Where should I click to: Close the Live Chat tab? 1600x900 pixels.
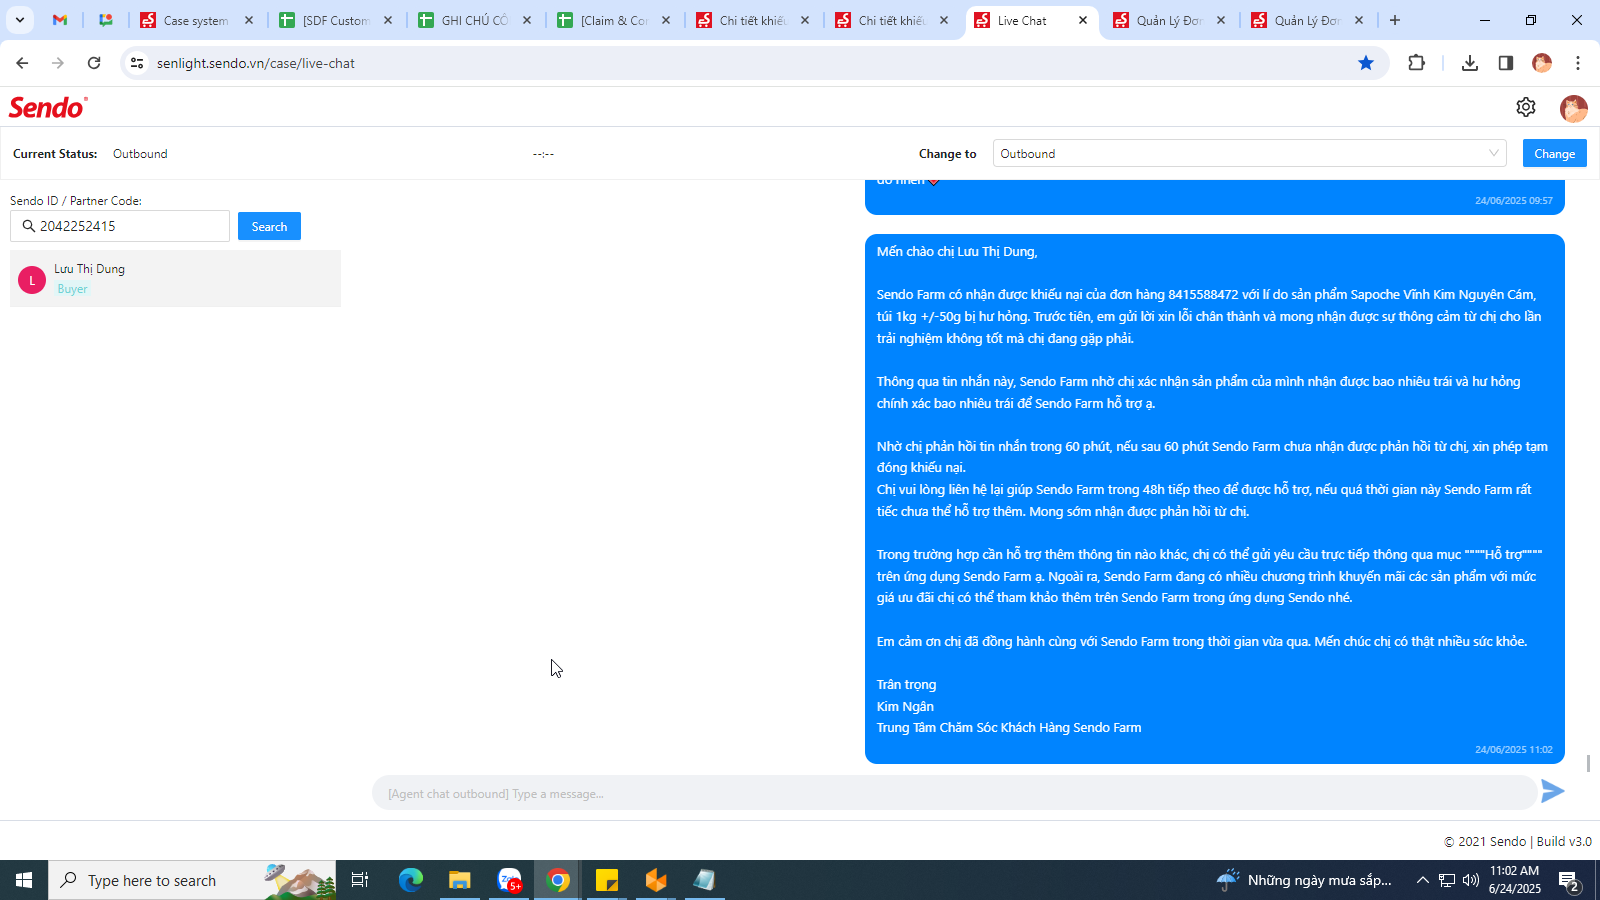[x=1082, y=20]
